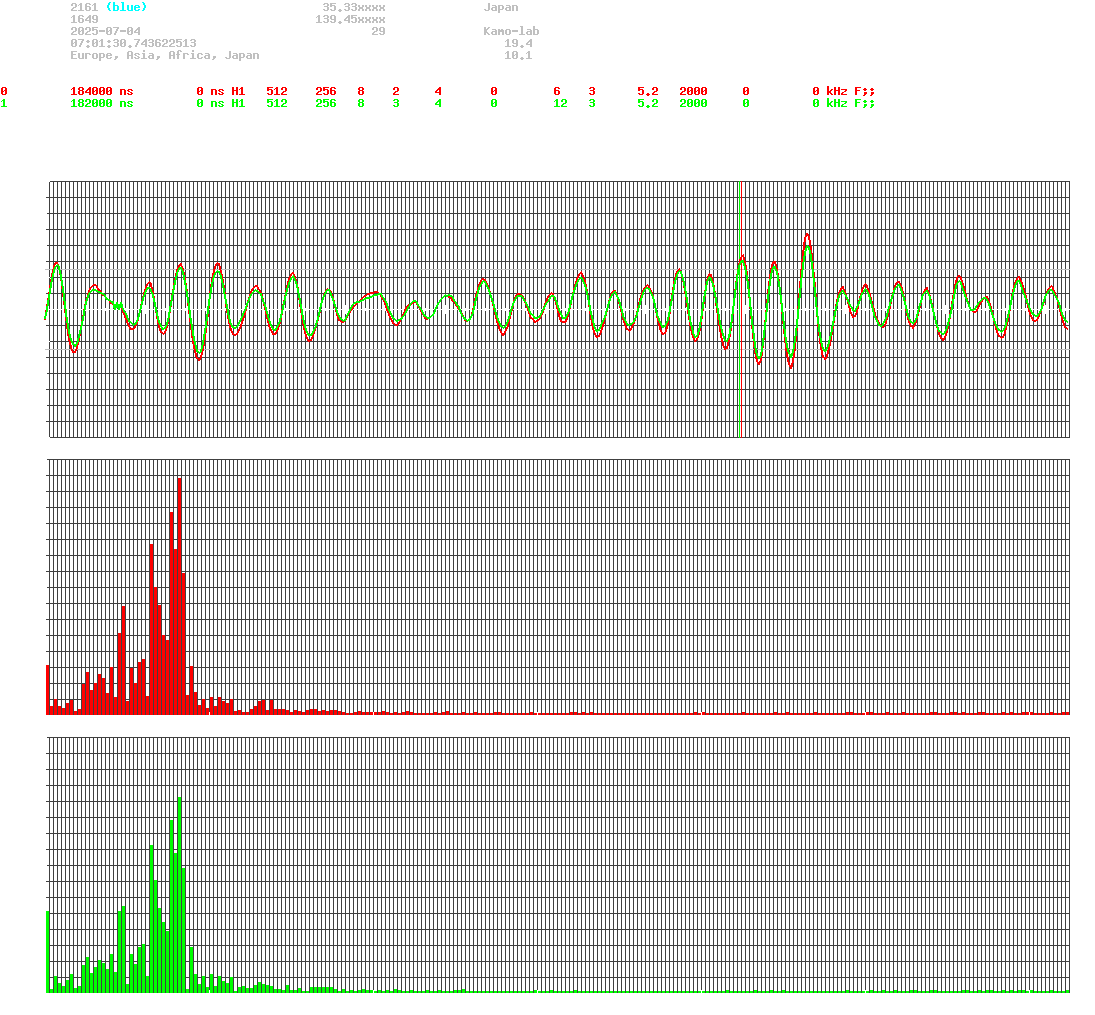Select the red "2000" value
Viewport: 1095px width, 1015px height.
click(x=693, y=92)
